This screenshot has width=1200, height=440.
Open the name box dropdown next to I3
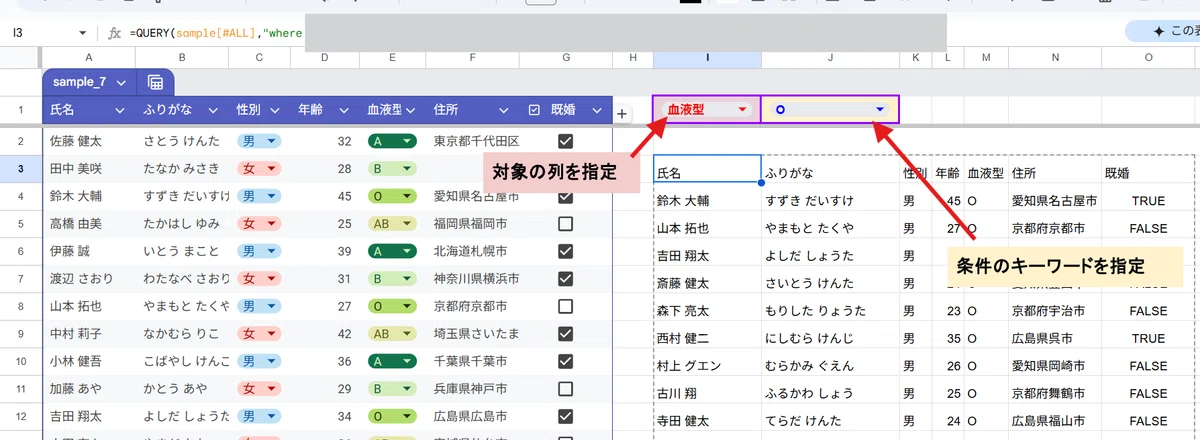pyautogui.click(x=81, y=33)
